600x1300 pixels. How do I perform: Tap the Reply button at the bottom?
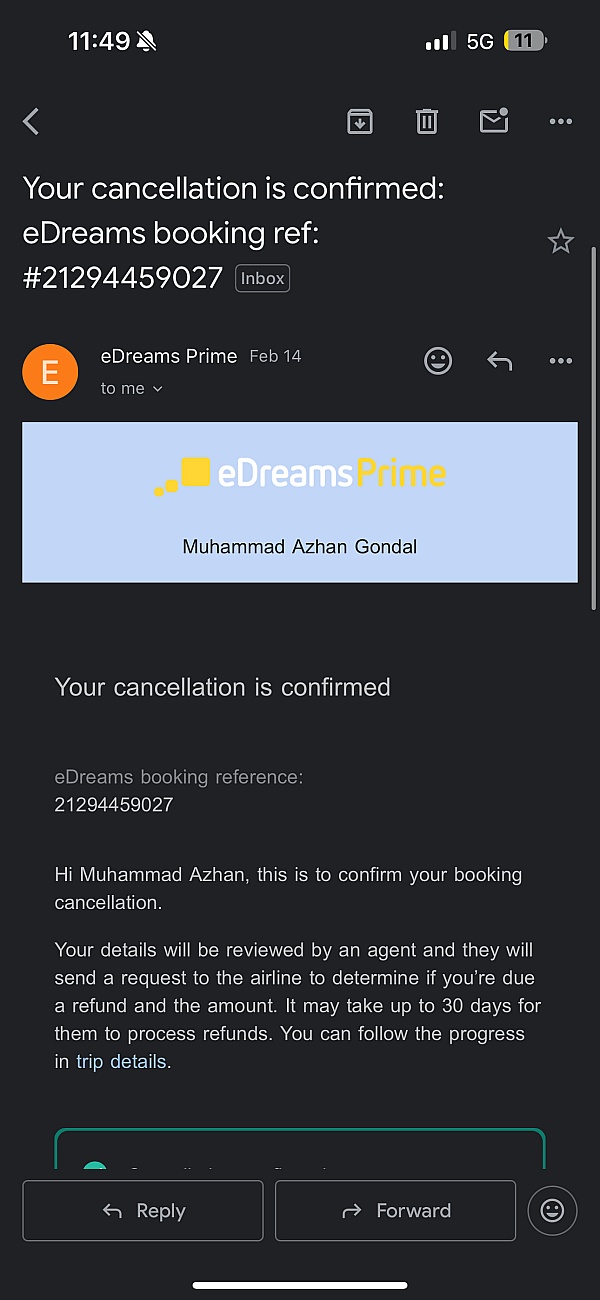[x=143, y=1211]
